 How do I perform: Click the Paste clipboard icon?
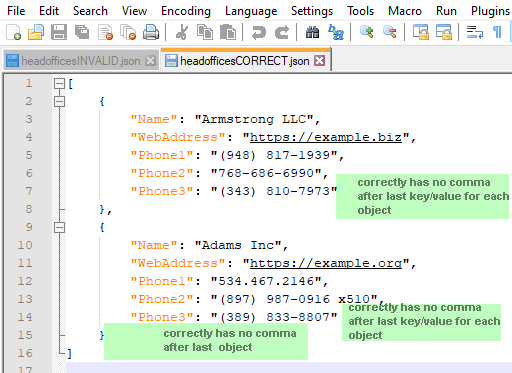pyautogui.click(x=228, y=32)
